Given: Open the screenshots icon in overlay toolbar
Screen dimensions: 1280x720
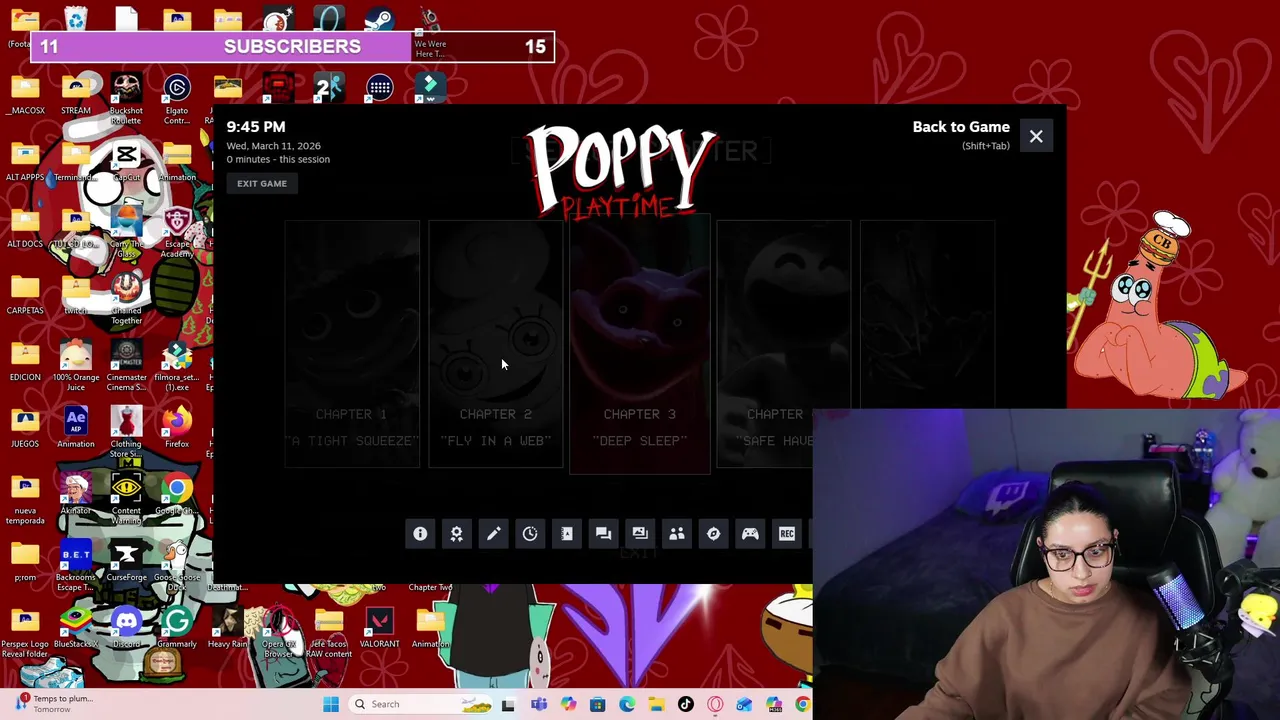Looking at the screenshot, I should click(640, 534).
